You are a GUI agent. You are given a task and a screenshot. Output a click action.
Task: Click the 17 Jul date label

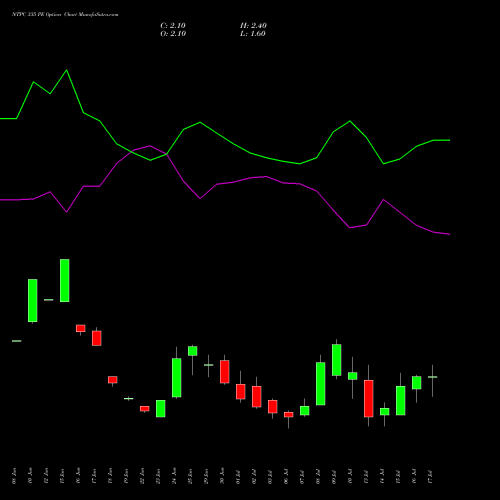pyautogui.click(x=430, y=476)
